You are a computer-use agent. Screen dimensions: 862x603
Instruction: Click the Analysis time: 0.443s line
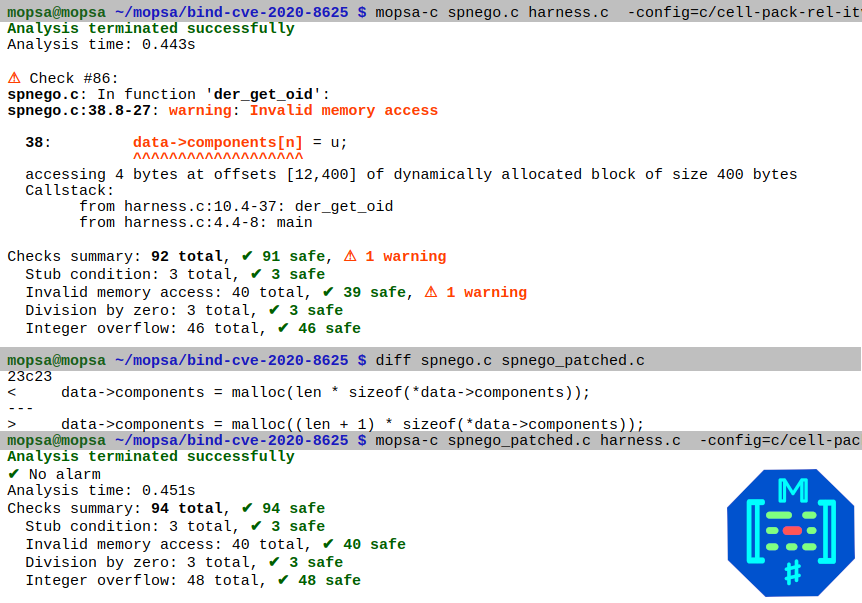point(101,45)
